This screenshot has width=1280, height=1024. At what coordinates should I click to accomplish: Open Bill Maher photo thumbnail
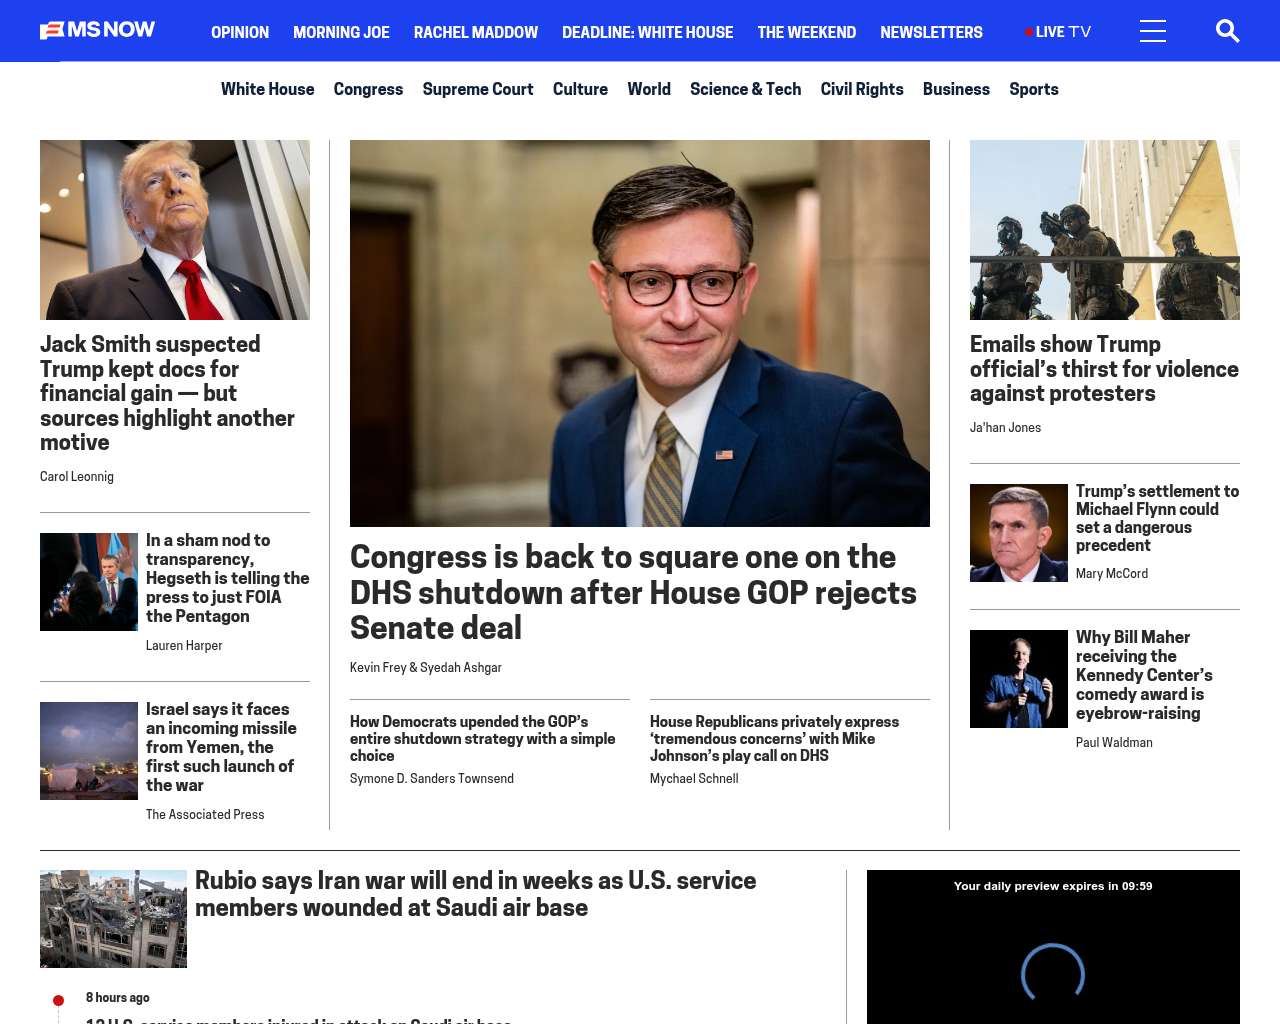(x=1019, y=679)
